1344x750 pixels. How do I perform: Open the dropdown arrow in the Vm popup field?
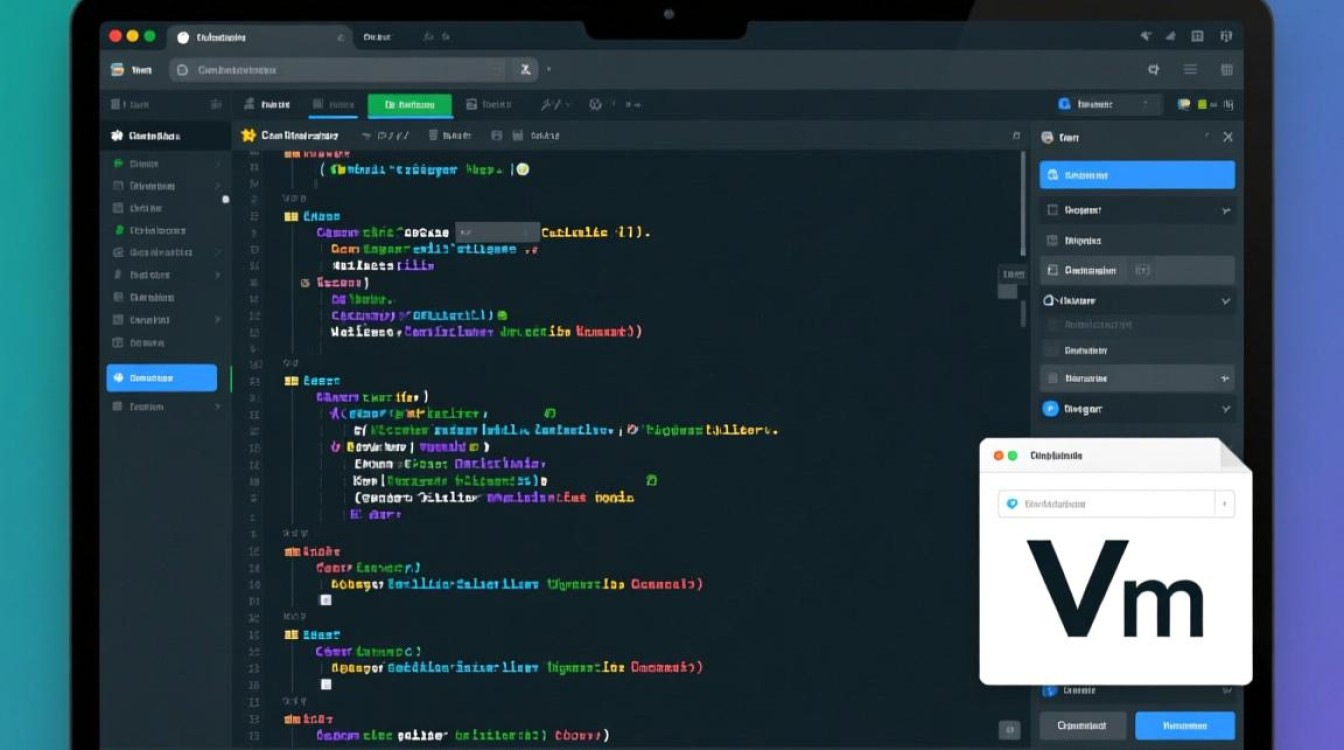(1224, 504)
